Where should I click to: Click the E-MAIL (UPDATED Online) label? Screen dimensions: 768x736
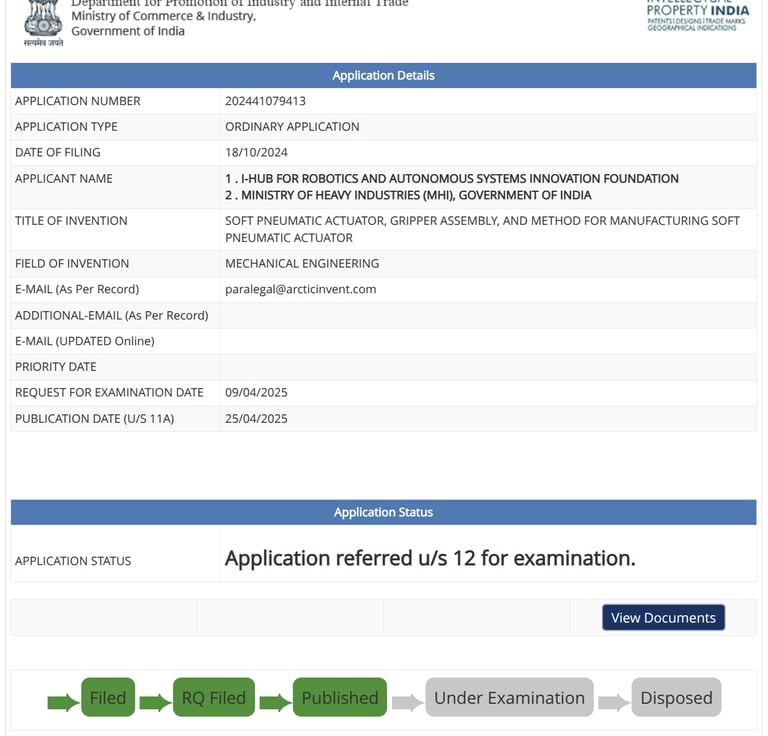[x=85, y=341]
